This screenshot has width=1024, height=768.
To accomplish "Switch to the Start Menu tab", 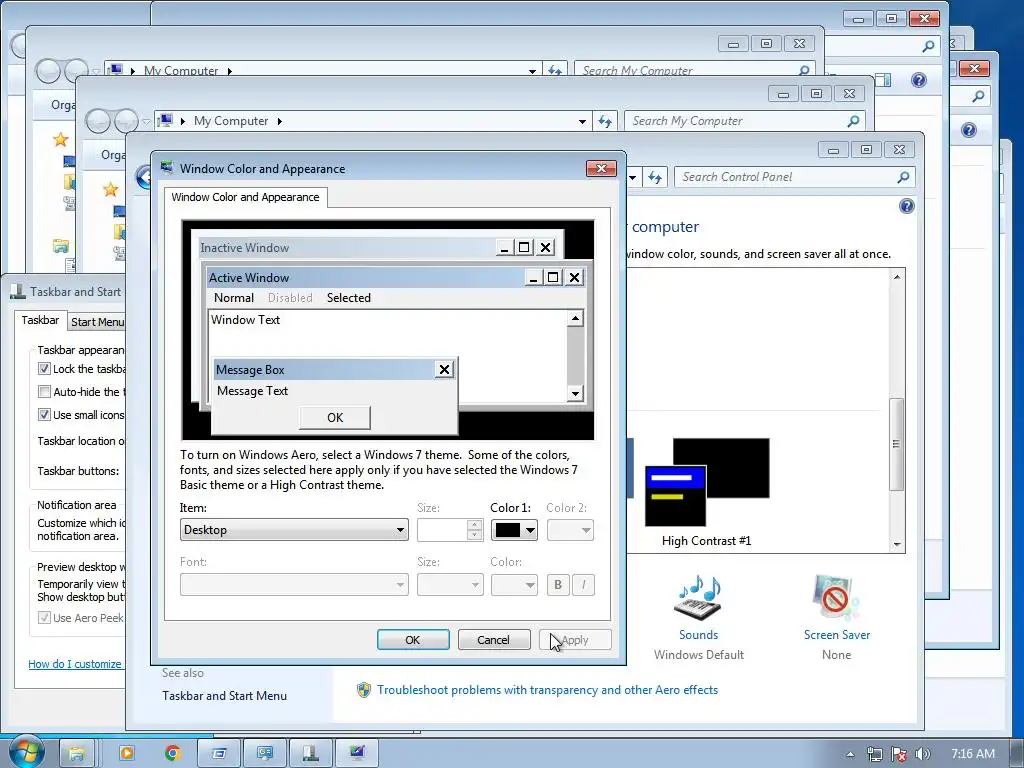I will point(97,322).
